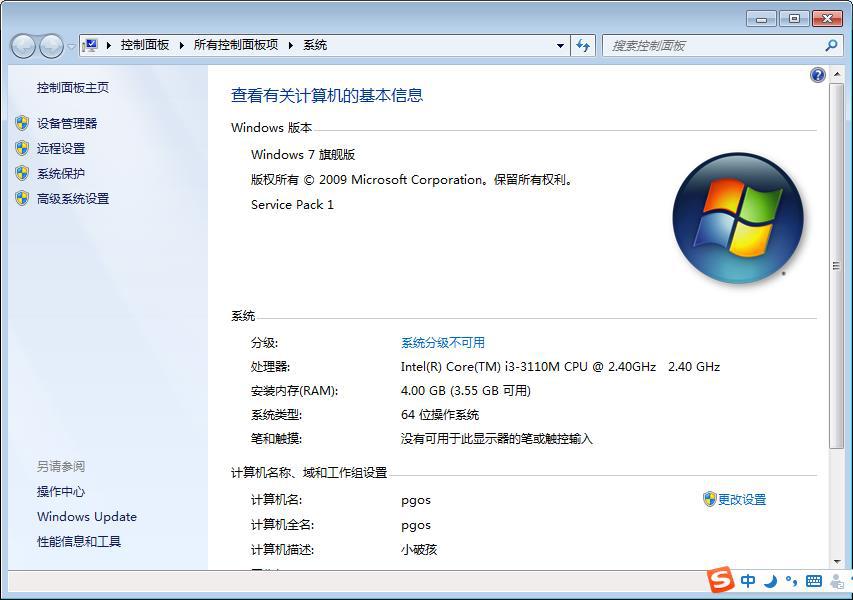853x600 pixels.
Task: Click Sogou S input method icon
Action: 721,580
